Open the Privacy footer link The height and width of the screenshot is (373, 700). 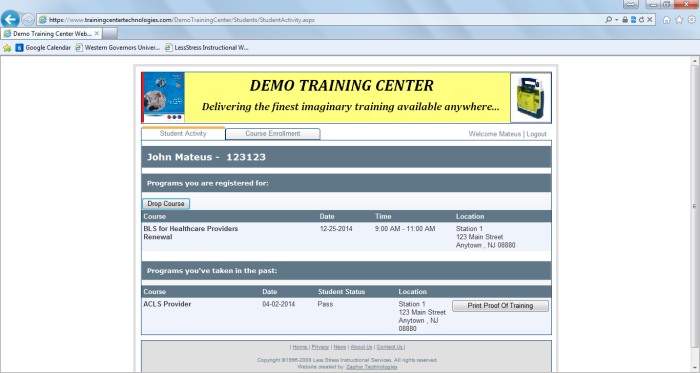click(x=320, y=347)
